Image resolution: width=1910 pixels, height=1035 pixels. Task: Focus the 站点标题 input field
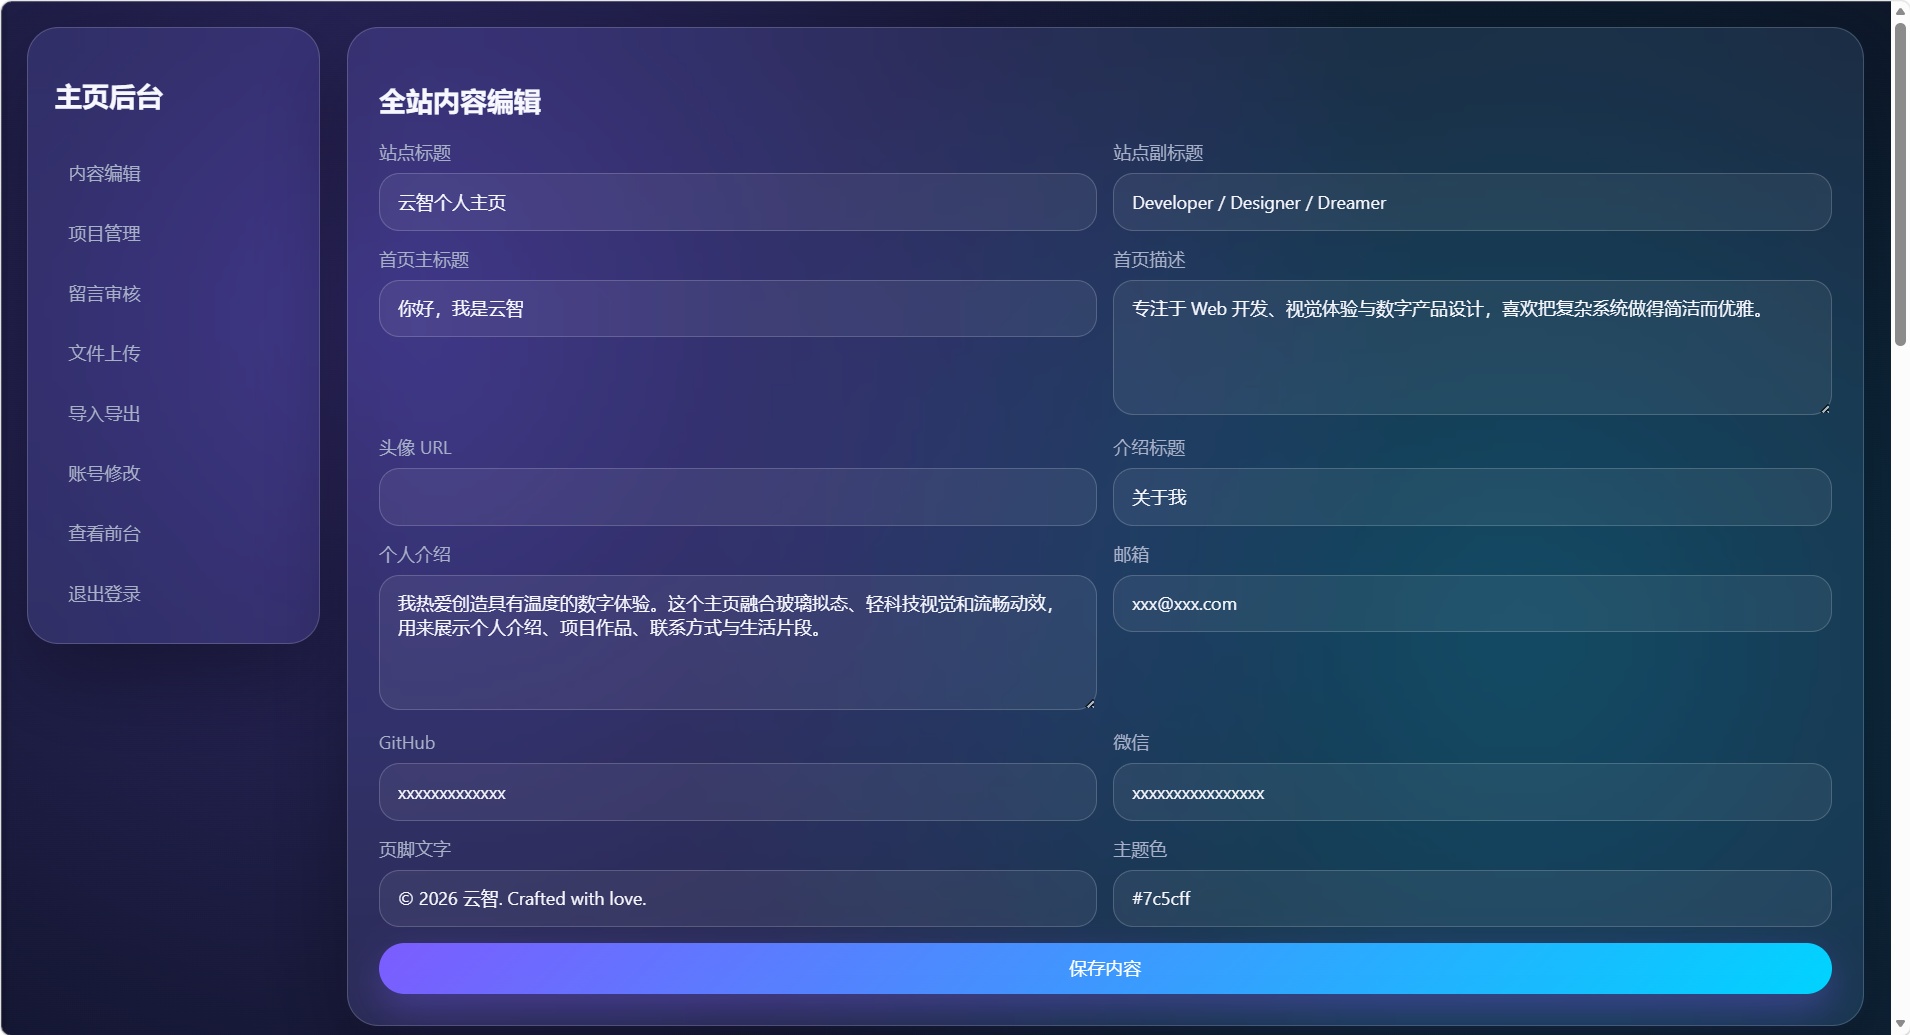[x=738, y=202]
